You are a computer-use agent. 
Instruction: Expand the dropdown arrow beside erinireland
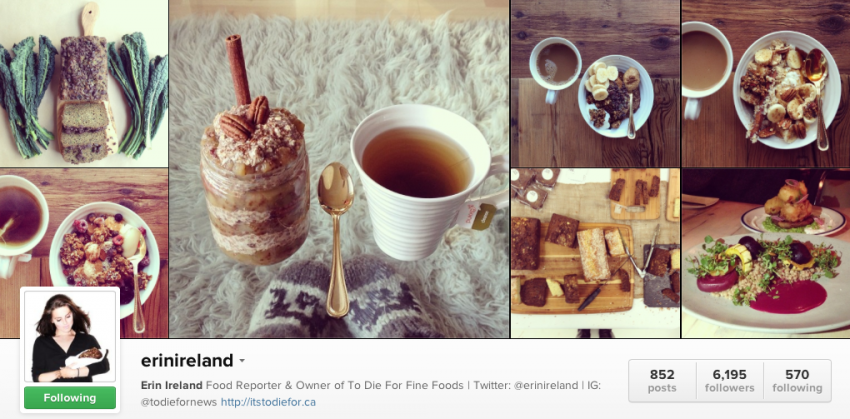(x=242, y=361)
